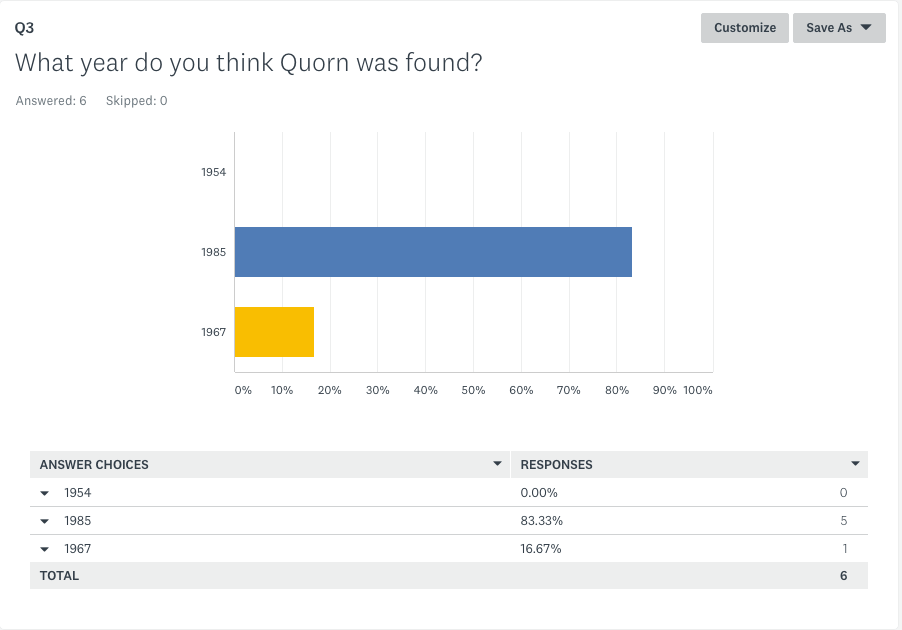This screenshot has width=902, height=630.
Task: Click the Answered: 6 label
Action: [50, 100]
